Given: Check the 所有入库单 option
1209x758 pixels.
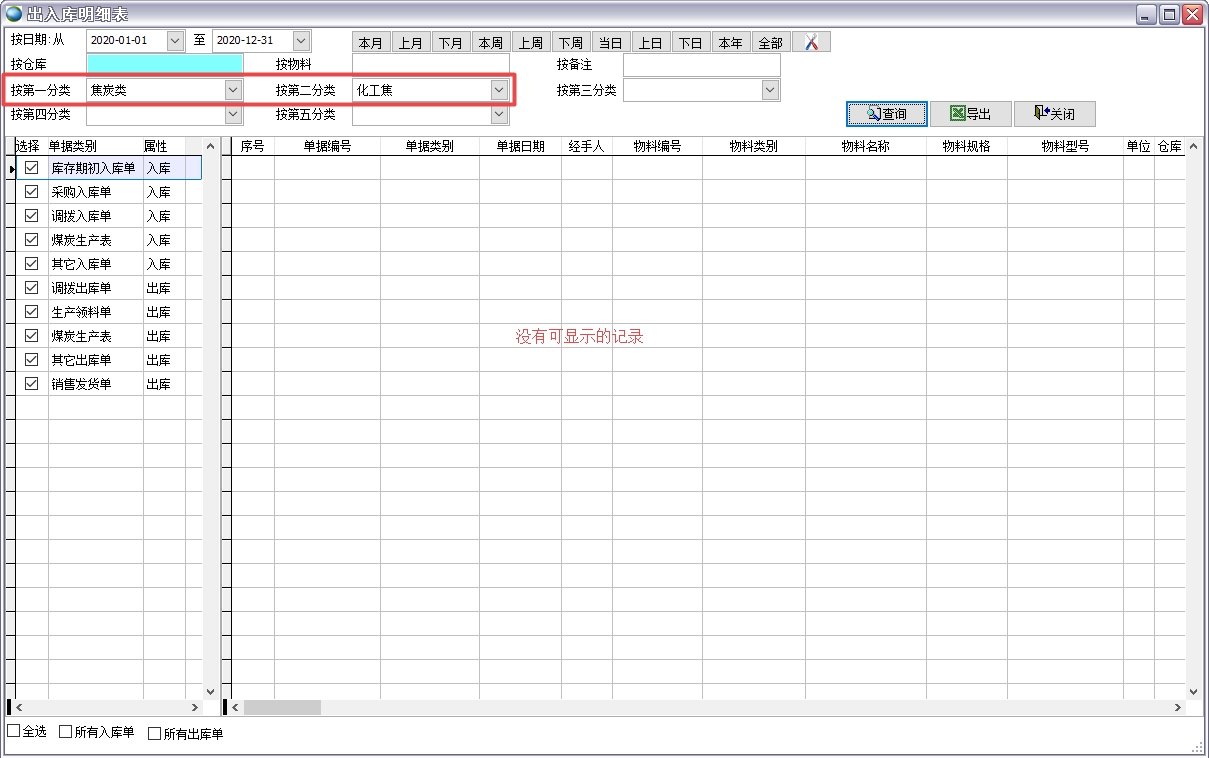Looking at the screenshot, I should tap(66, 732).
